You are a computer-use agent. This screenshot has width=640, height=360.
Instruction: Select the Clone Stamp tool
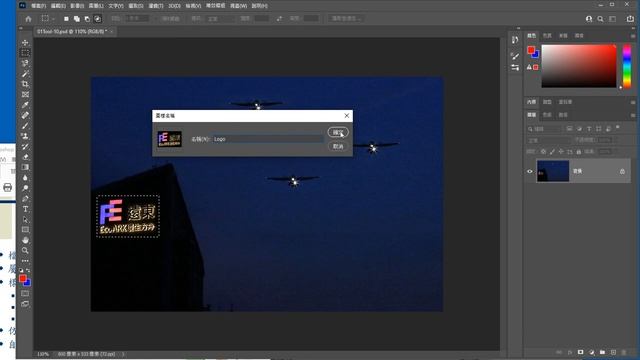pos(25,136)
